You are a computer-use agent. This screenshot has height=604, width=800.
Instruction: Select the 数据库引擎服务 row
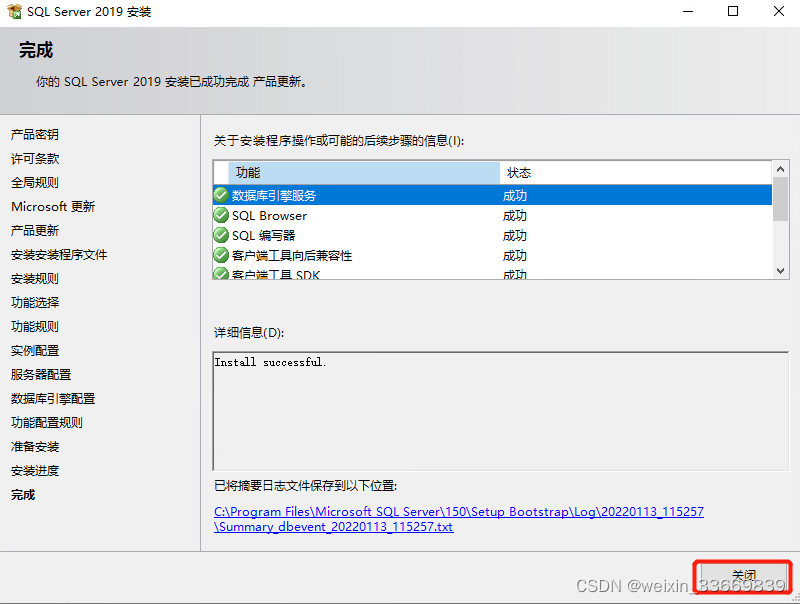tap(492, 195)
